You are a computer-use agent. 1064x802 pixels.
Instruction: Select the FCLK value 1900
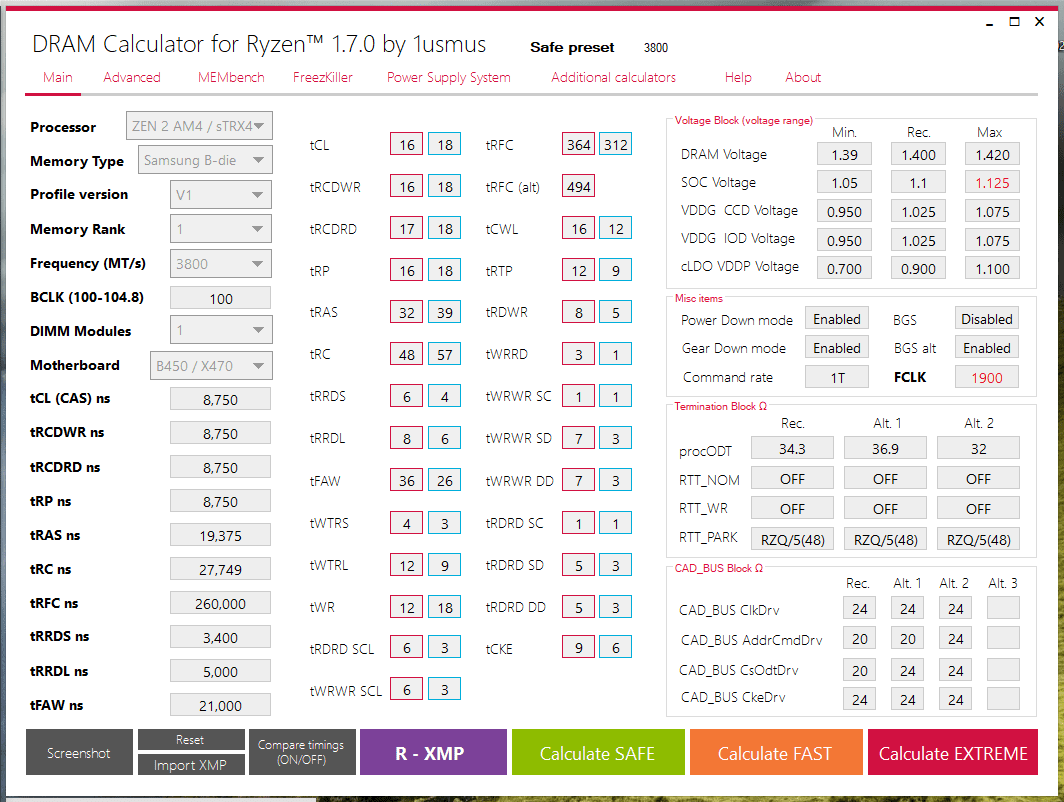click(x=987, y=377)
